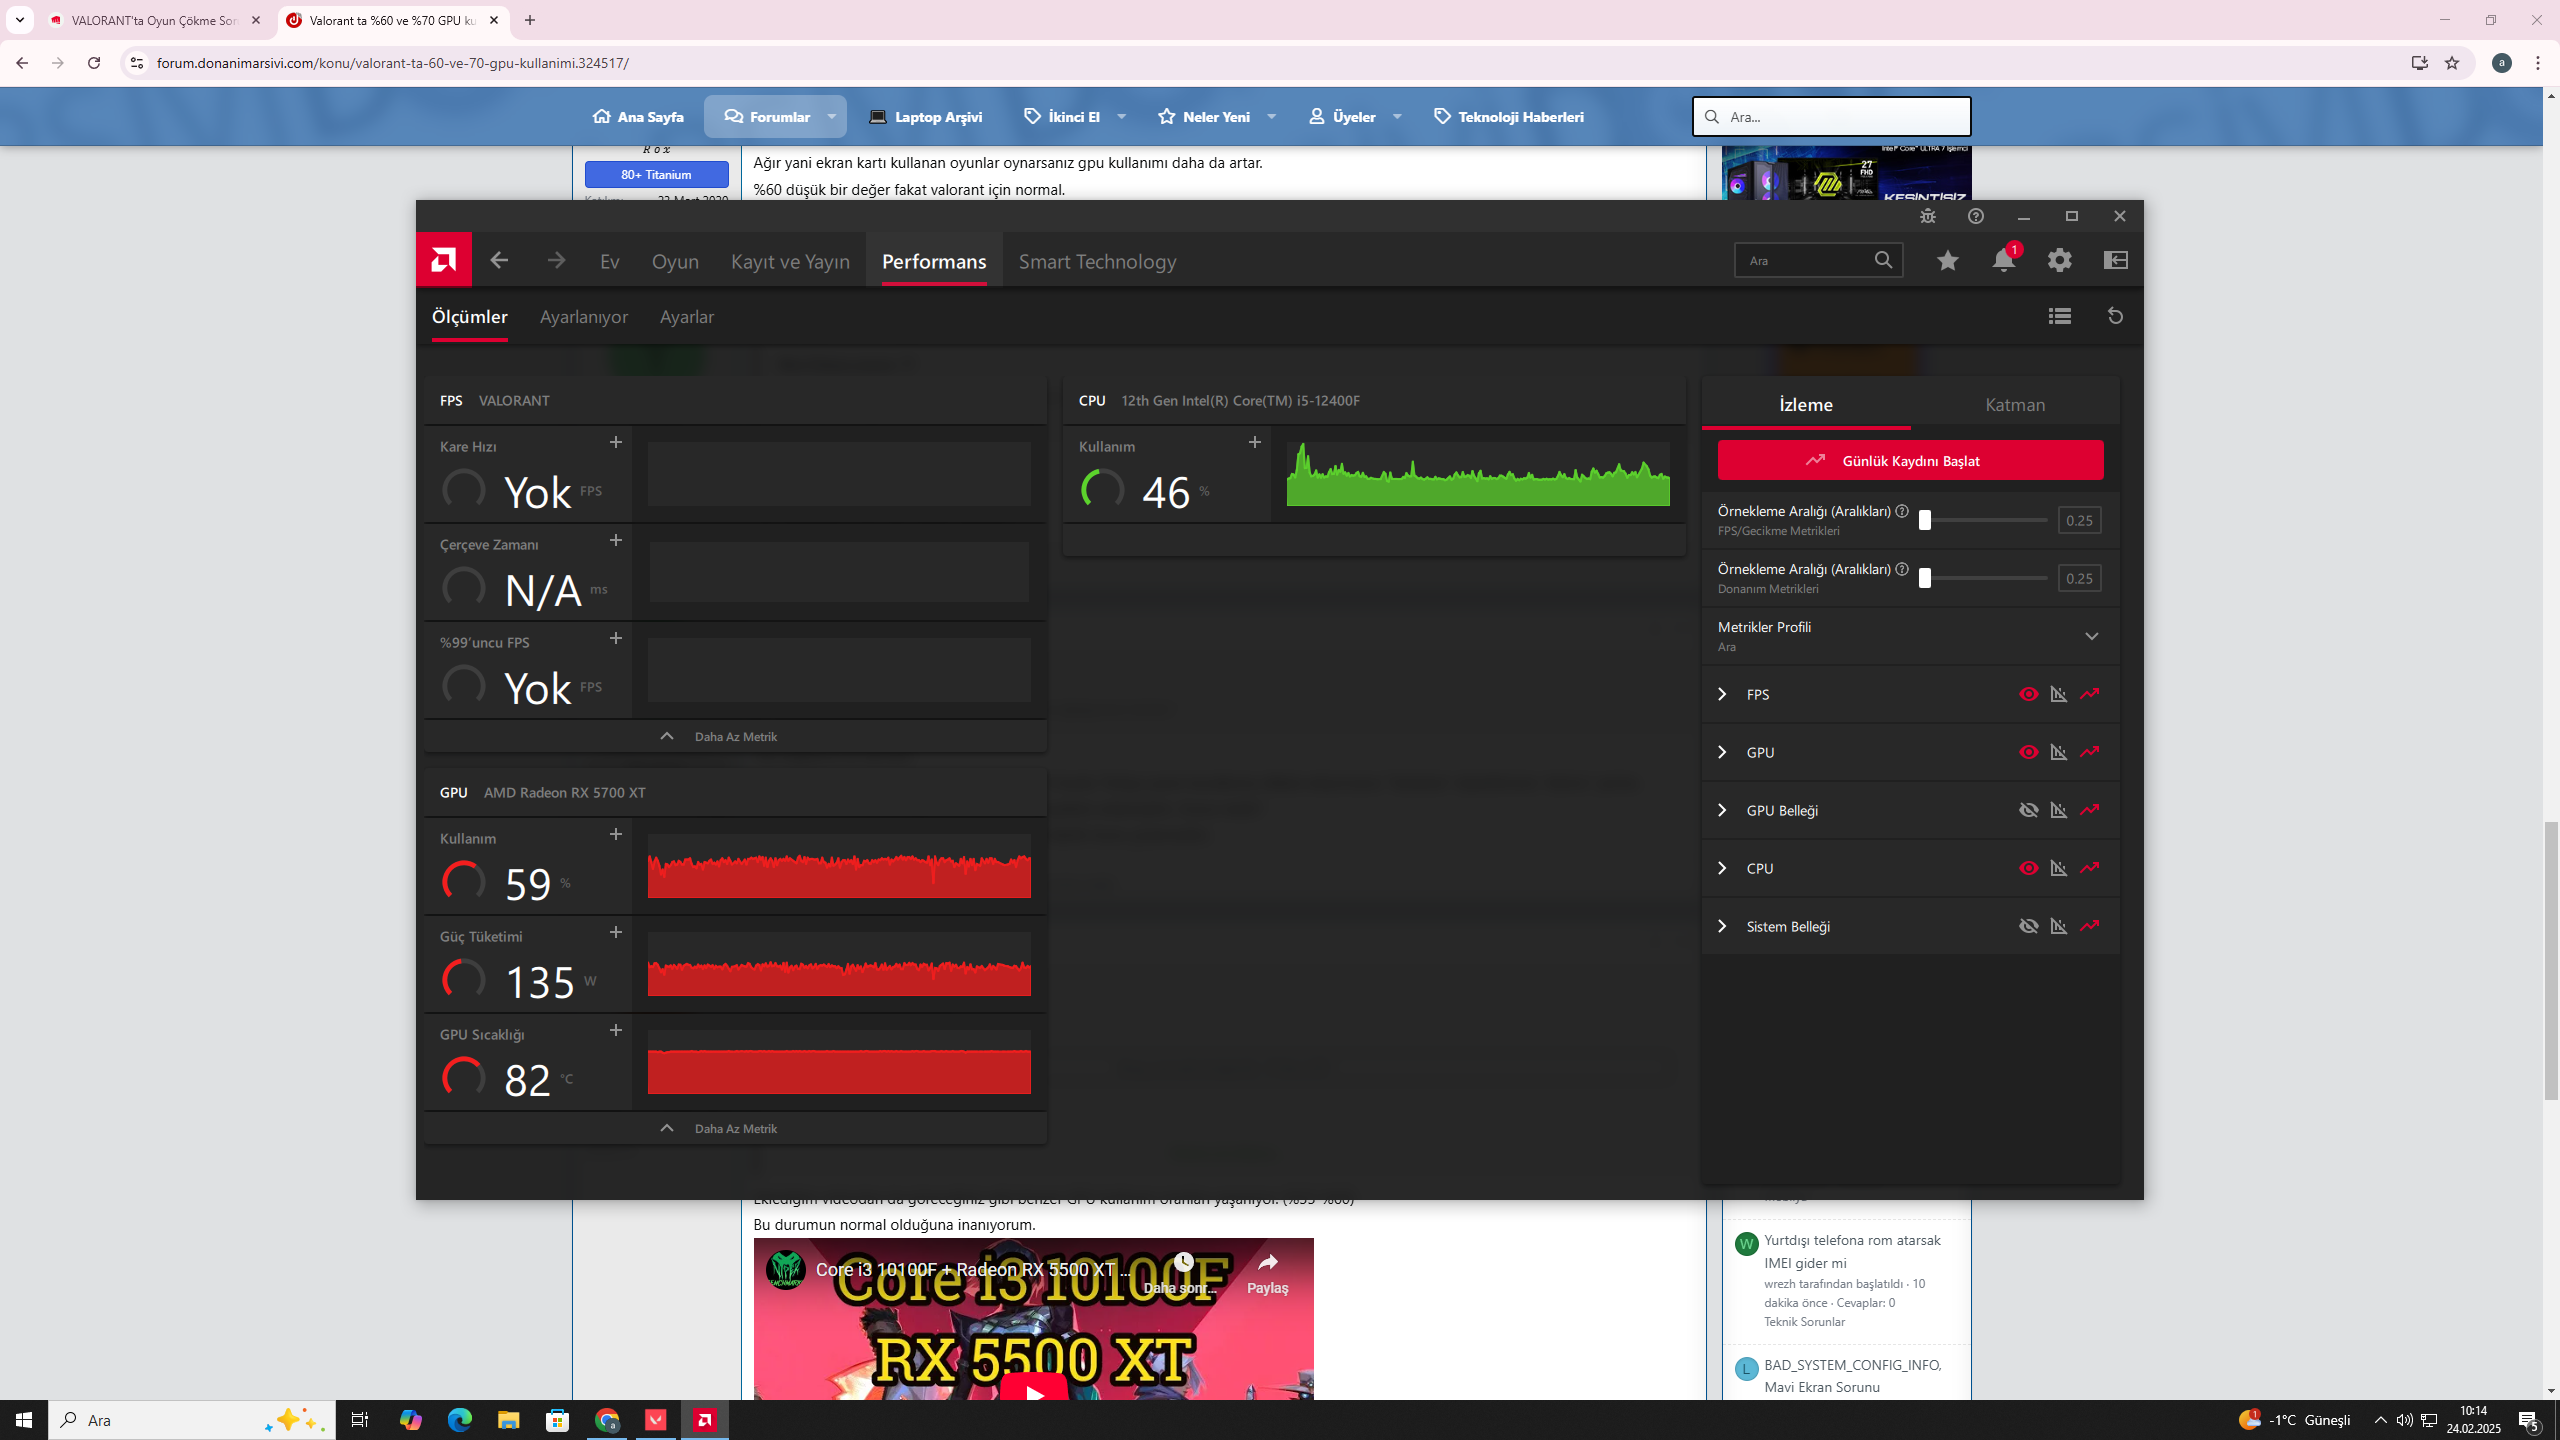Hide FPS metrics with eye toggle
The width and height of the screenshot is (2560, 1440).
pyautogui.click(x=2028, y=694)
